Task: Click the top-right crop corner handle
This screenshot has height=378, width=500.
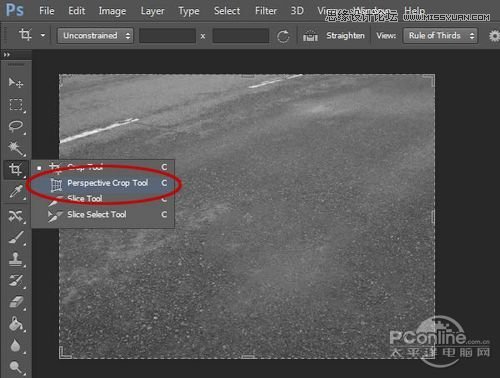Action: click(x=430, y=79)
